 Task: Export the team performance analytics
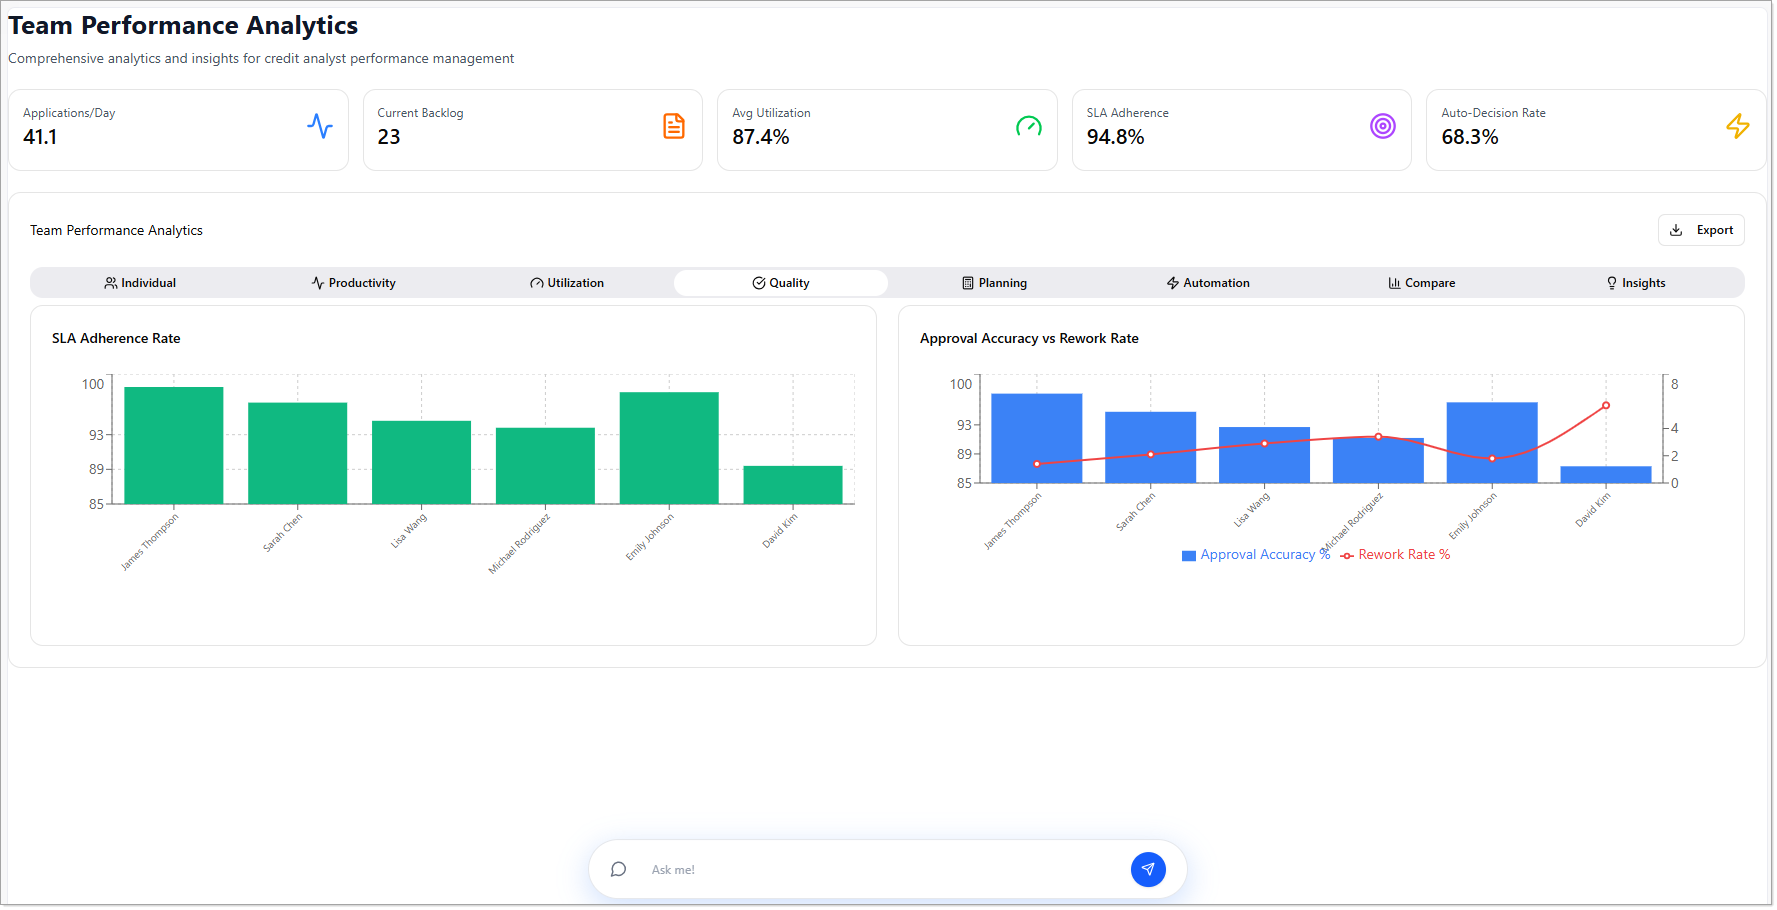[x=1701, y=230]
